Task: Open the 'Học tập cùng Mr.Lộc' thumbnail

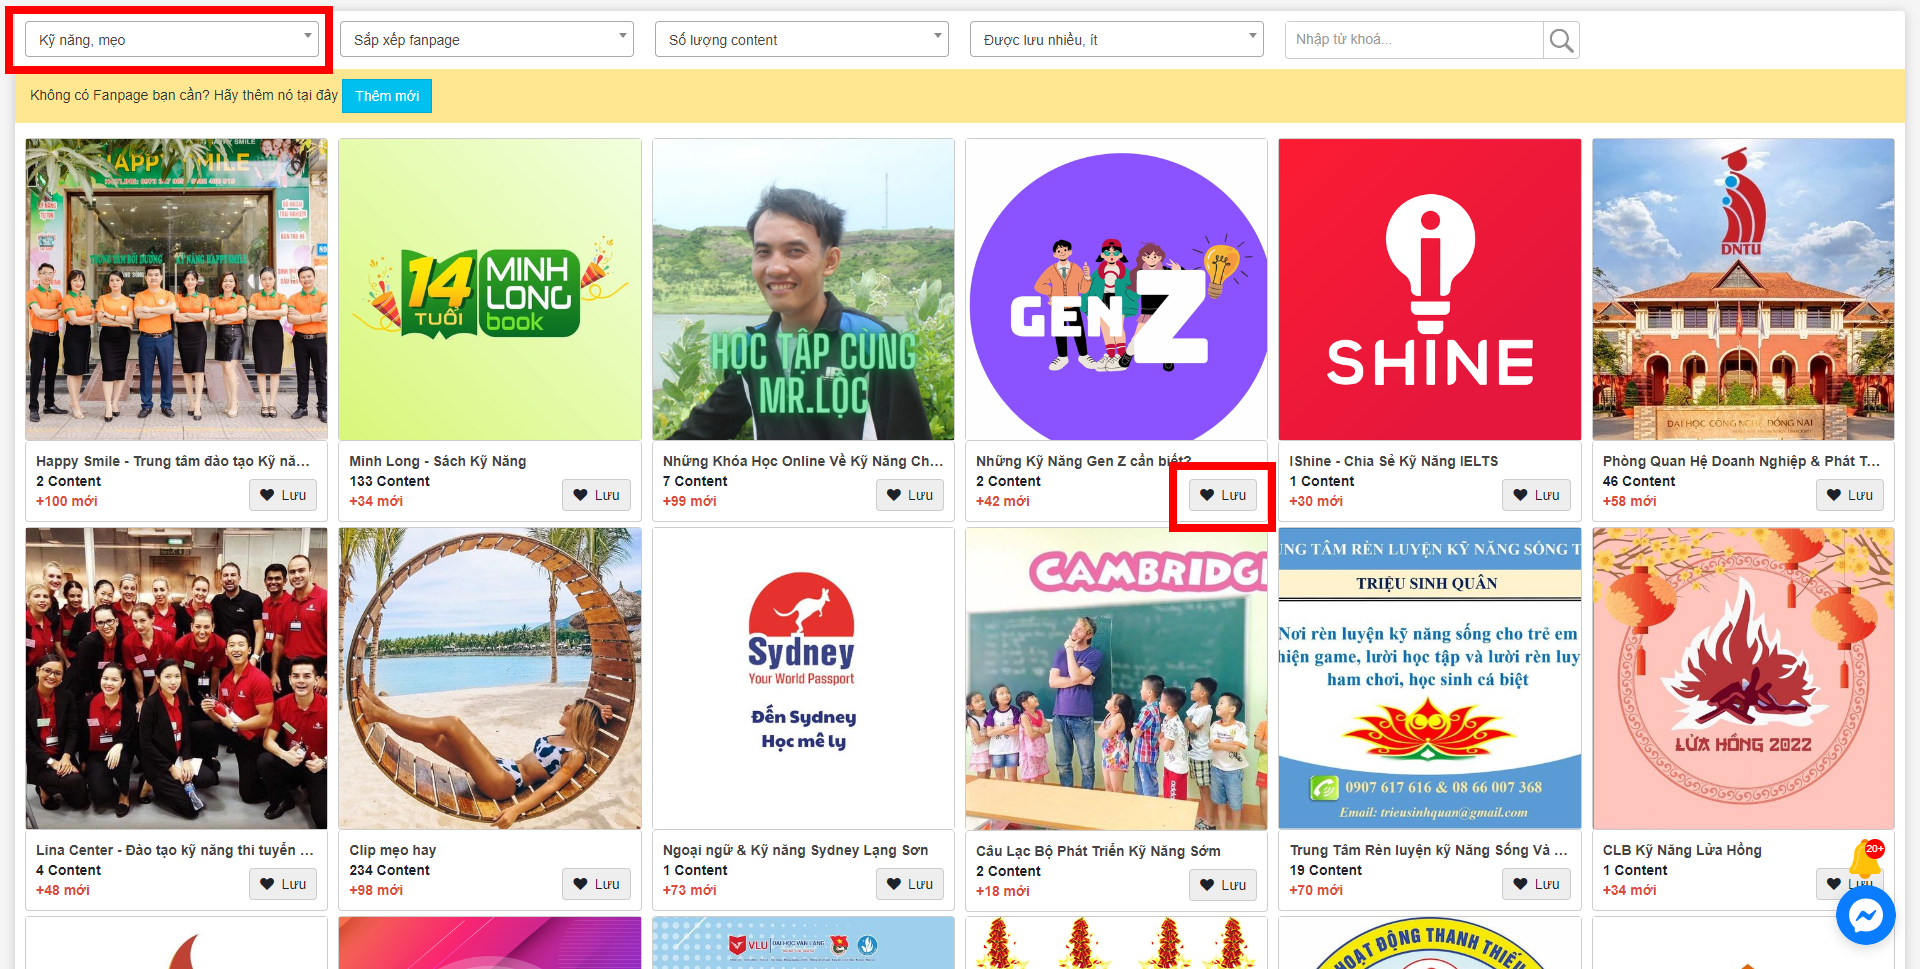Action: tap(803, 289)
